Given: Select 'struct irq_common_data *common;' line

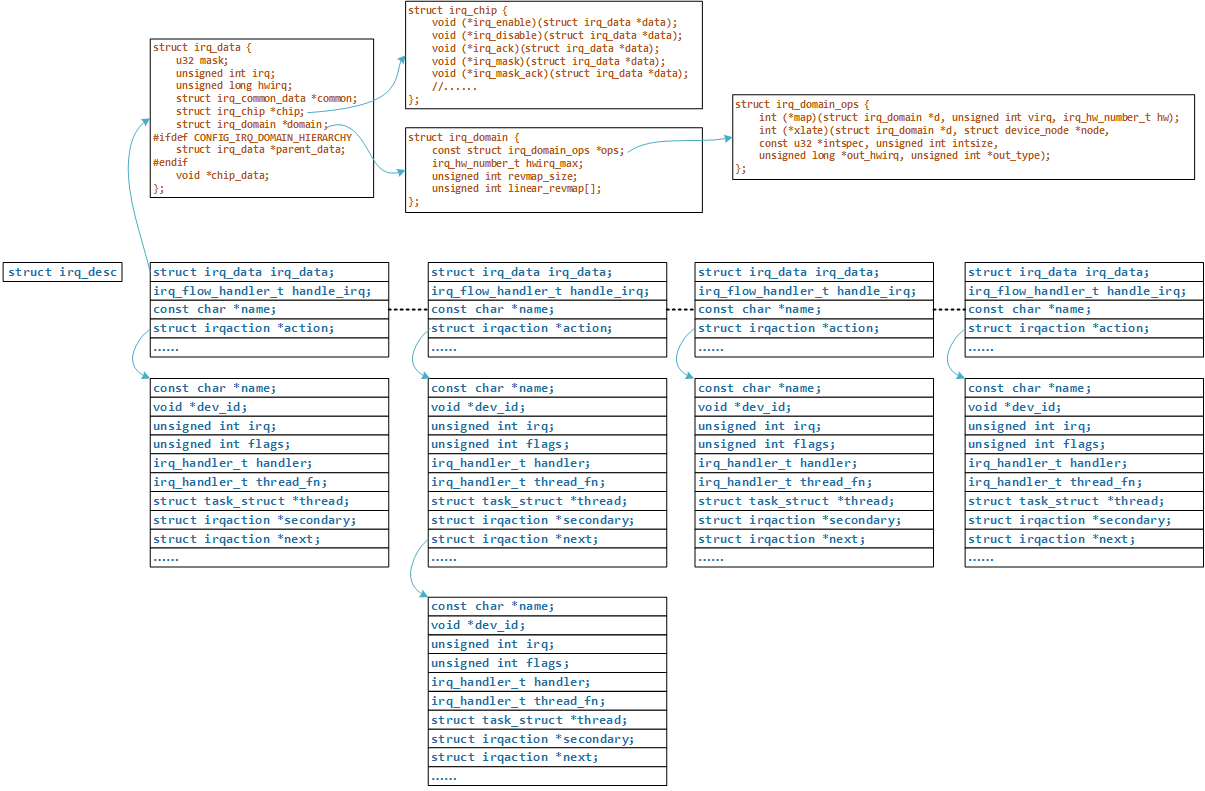Looking at the screenshot, I should coord(266,99).
